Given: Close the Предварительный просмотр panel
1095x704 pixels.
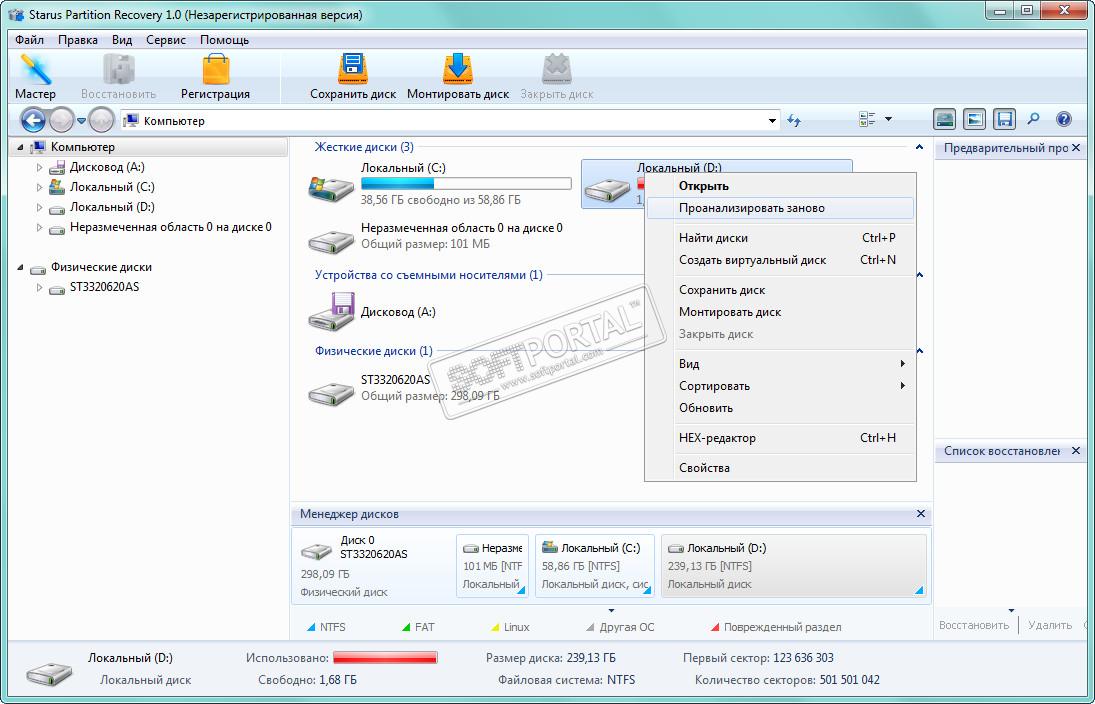Looking at the screenshot, I should [1075, 147].
